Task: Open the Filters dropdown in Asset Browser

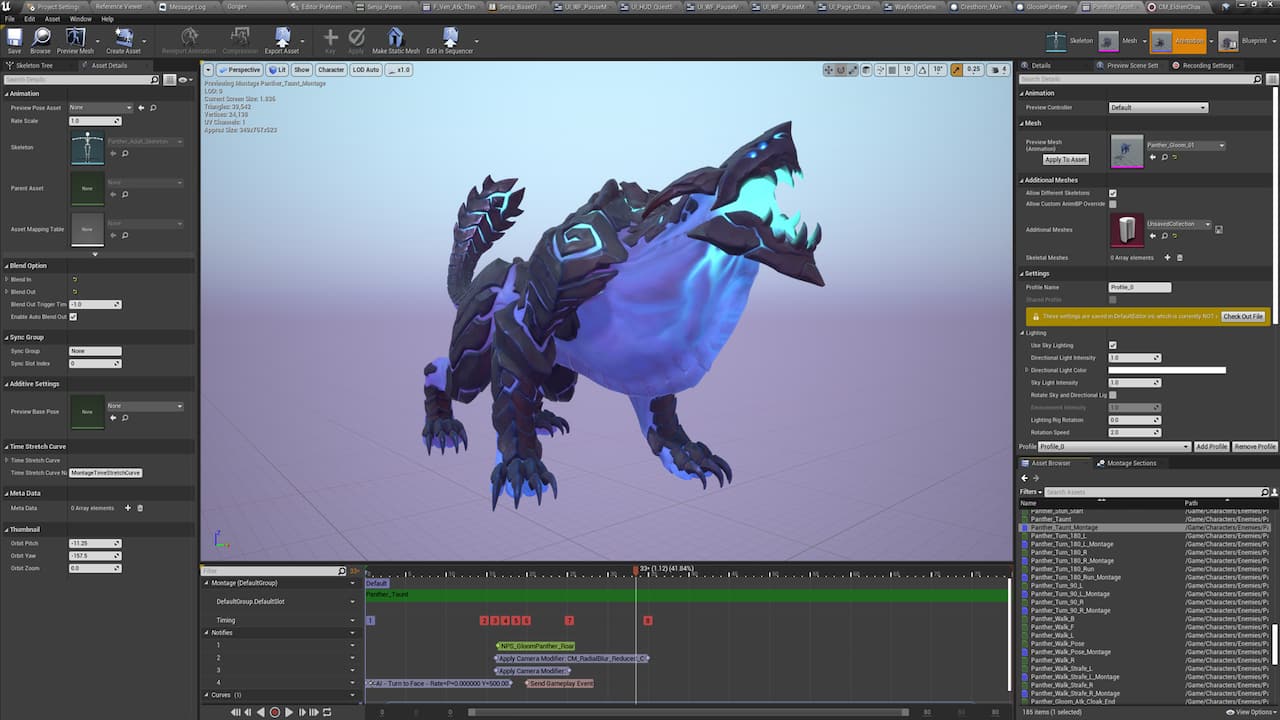Action: [1031, 492]
